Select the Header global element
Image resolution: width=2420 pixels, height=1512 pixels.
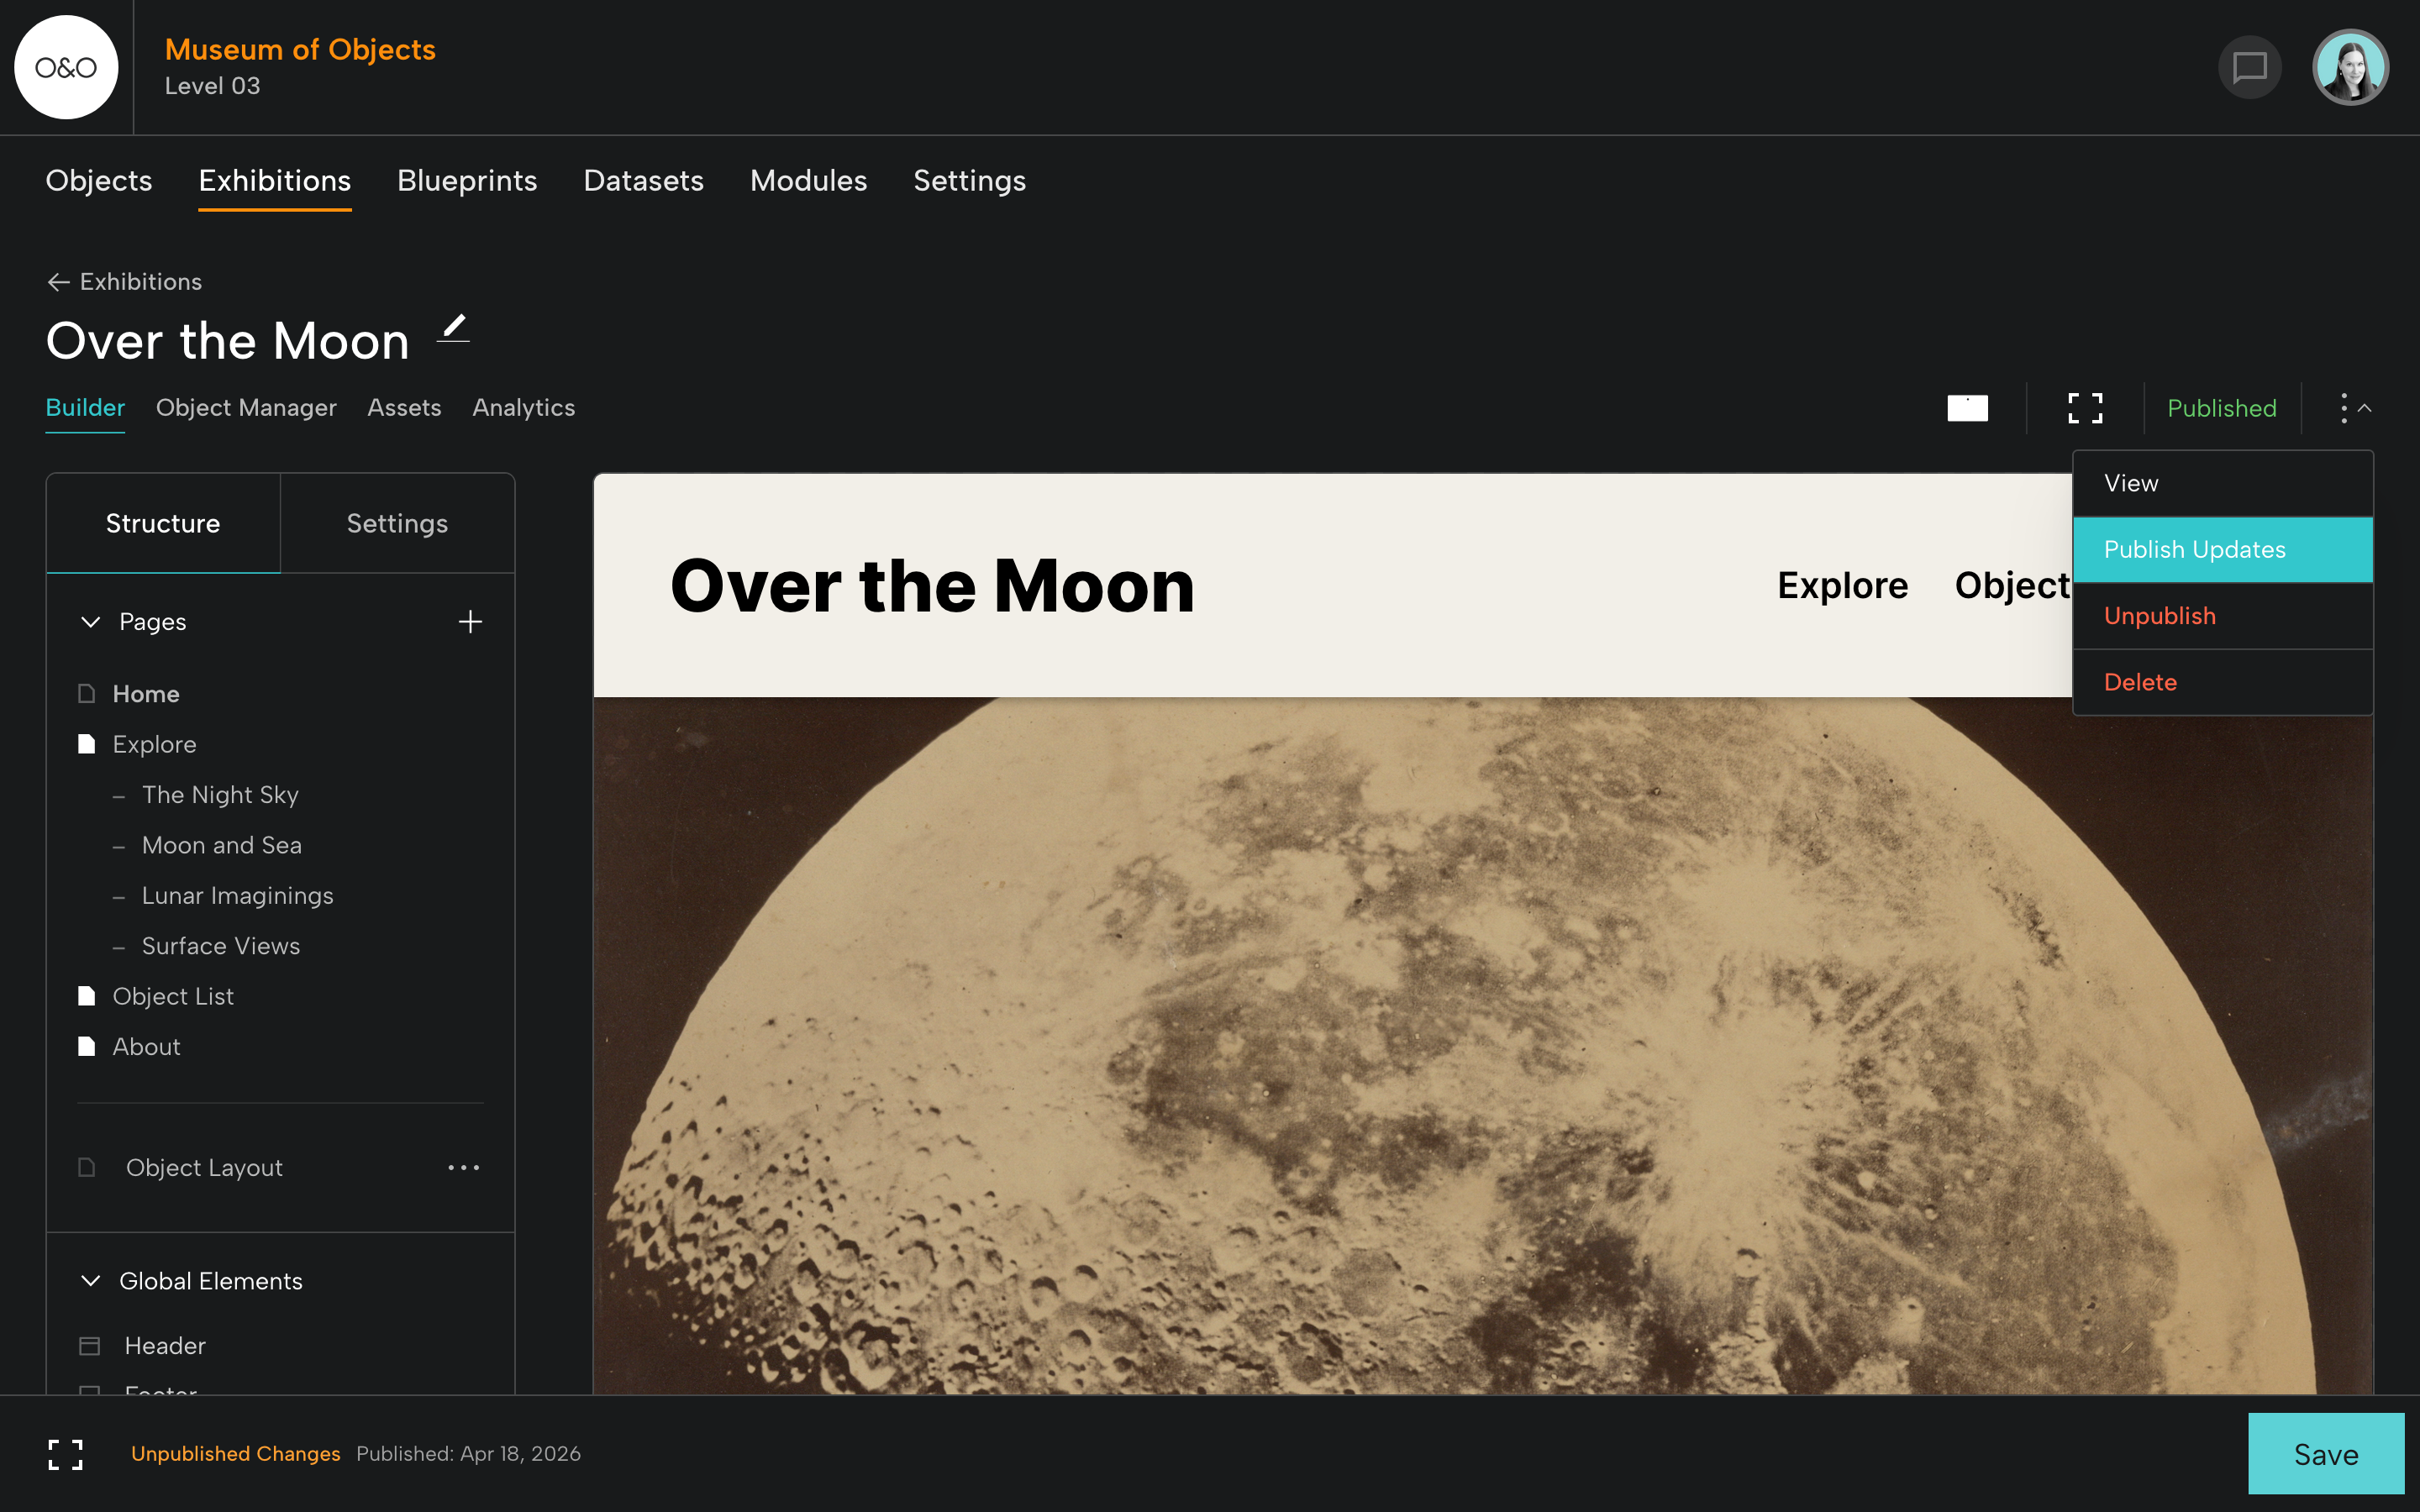point(165,1346)
